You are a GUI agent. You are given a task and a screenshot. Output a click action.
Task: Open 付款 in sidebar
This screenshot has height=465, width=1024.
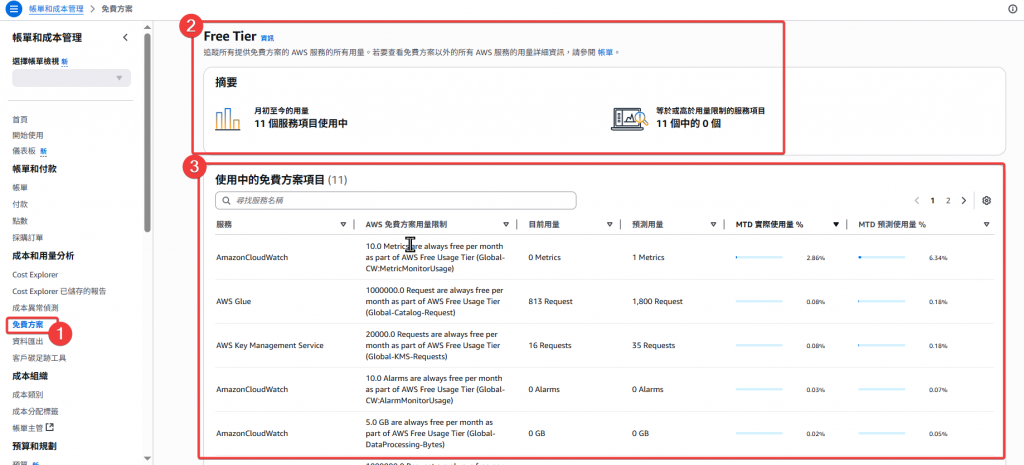pos(20,204)
